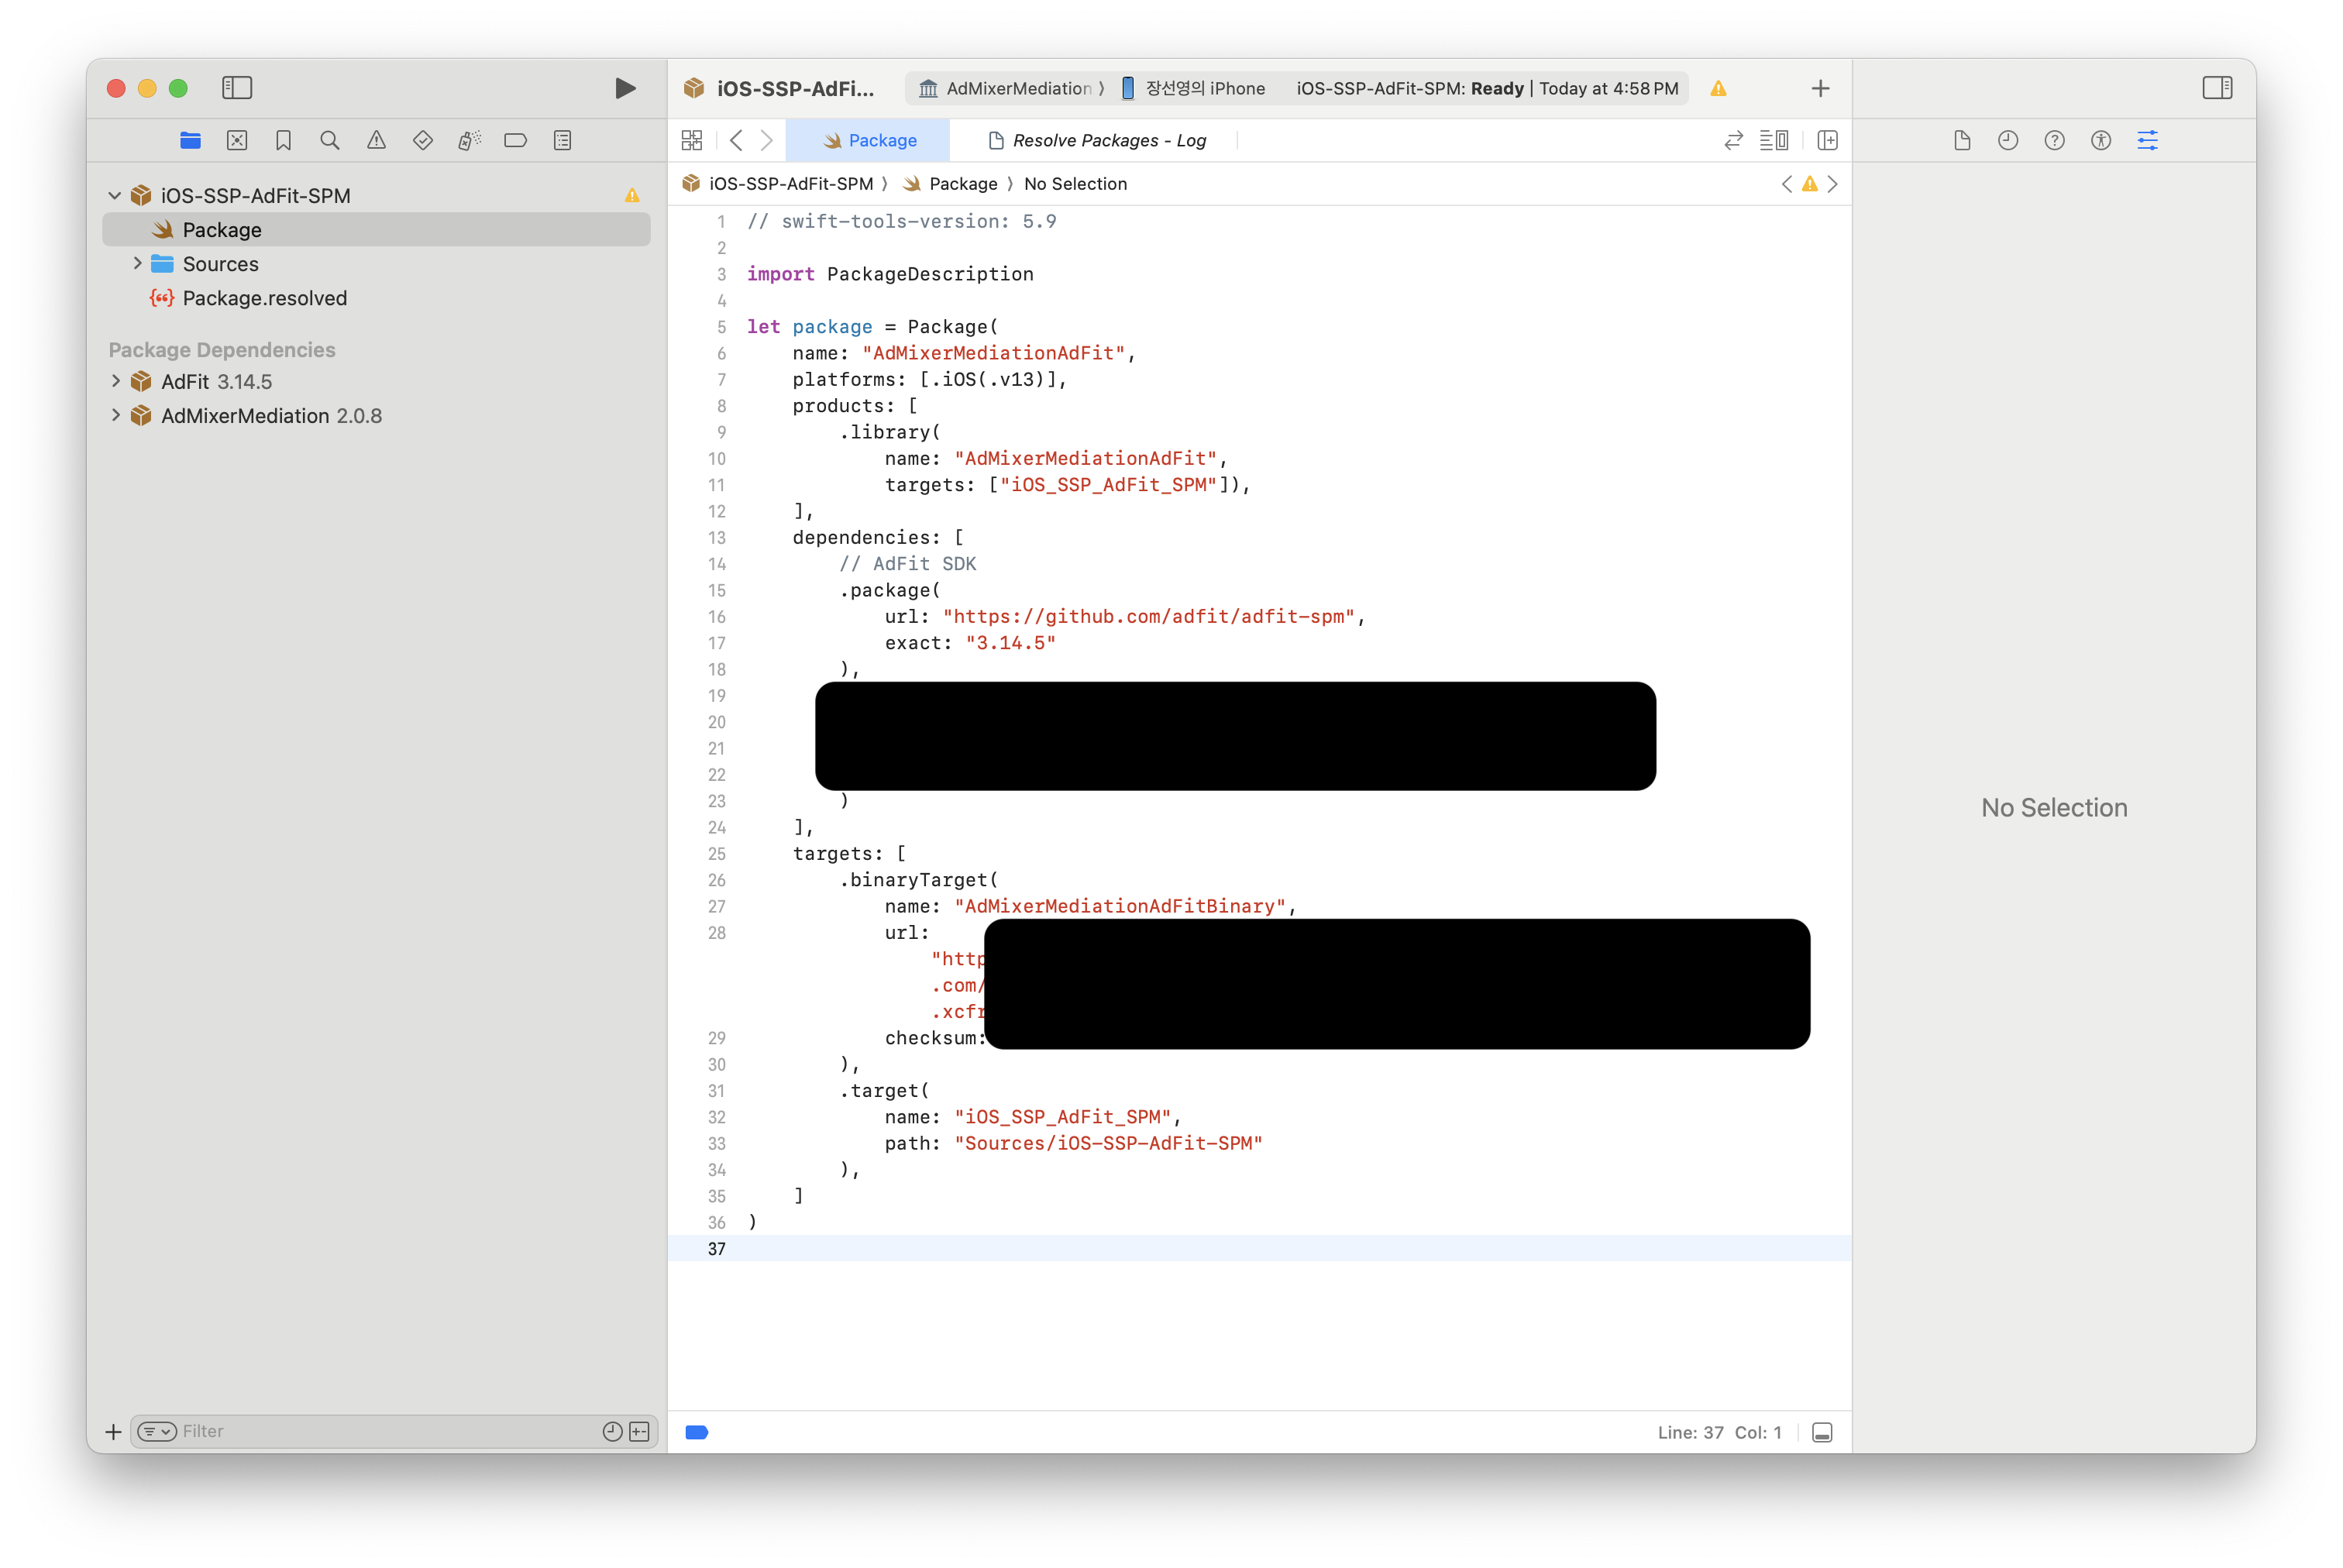Open the Issue navigator warning icon
This screenshot has width=2343, height=1568.
pos(376,141)
